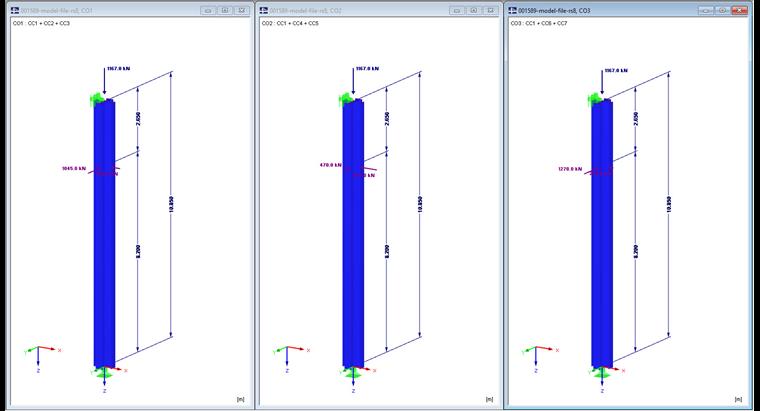Click the XYZ axis triad in CO3 window
Viewport: 760px width, 411px height.
click(540, 358)
